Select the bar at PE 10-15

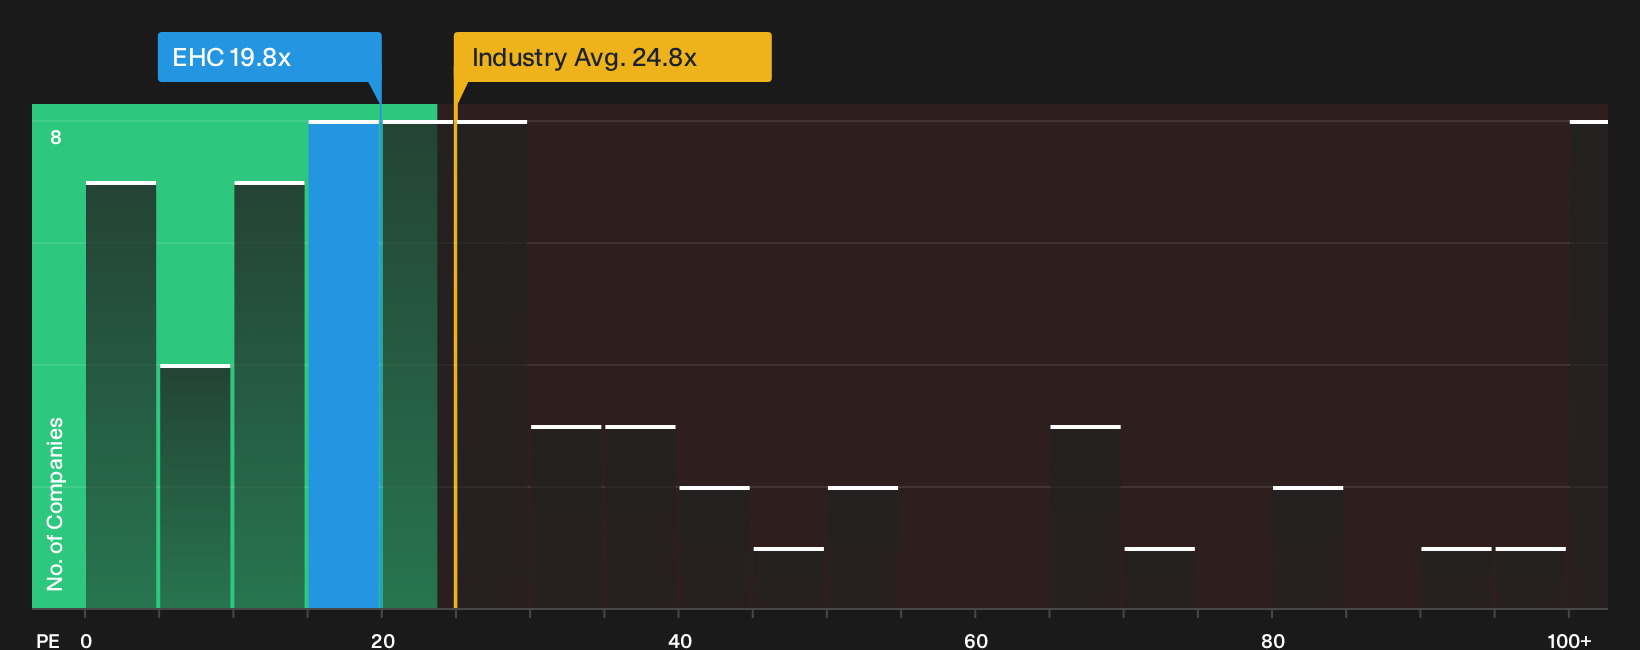tap(269, 395)
